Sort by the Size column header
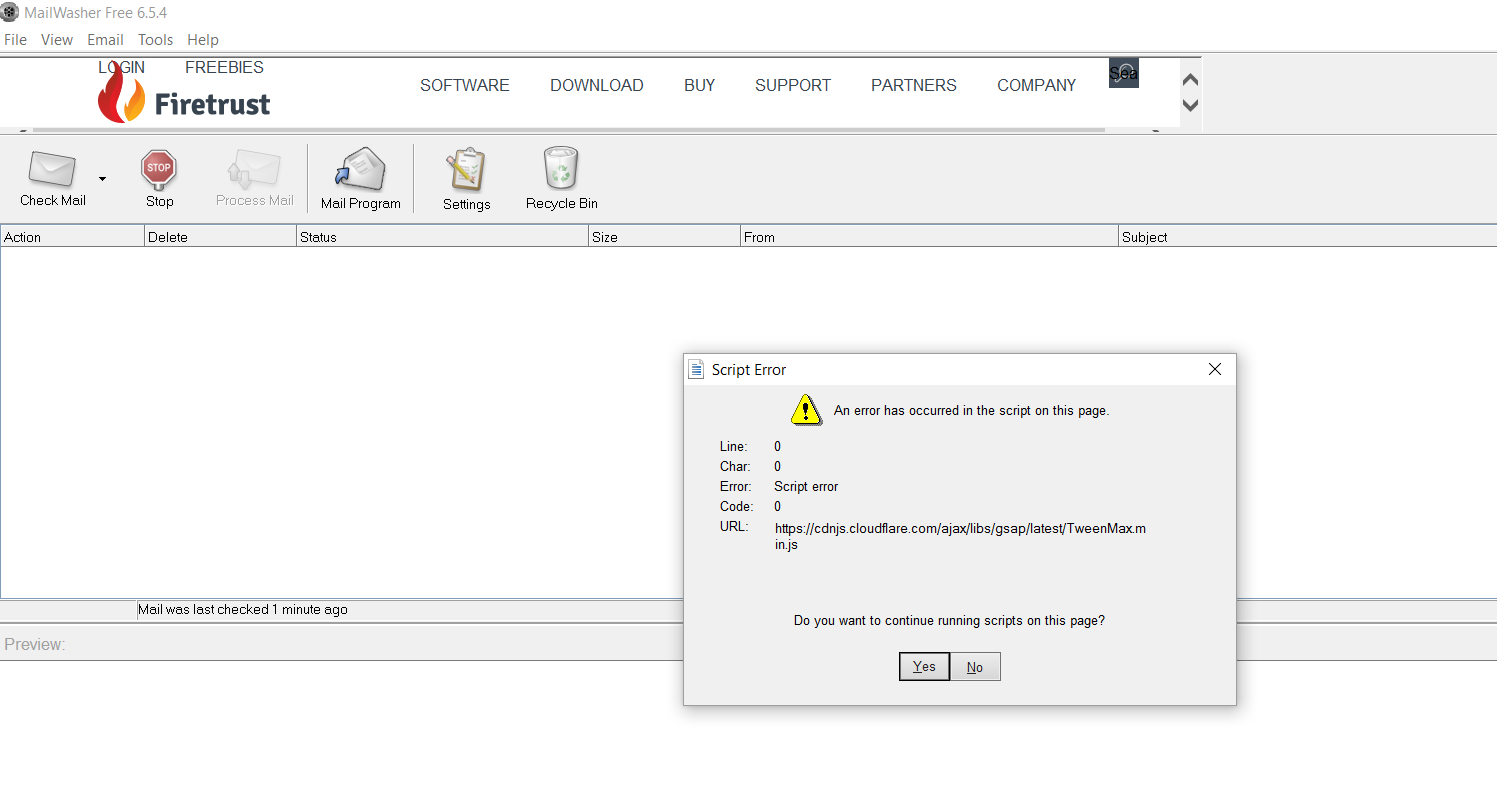Screen dimensions: 1497x802 (x=664, y=237)
